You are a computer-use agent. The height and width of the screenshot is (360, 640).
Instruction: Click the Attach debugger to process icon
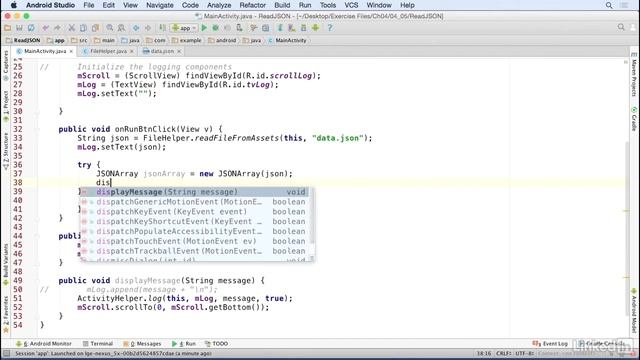(240, 28)
